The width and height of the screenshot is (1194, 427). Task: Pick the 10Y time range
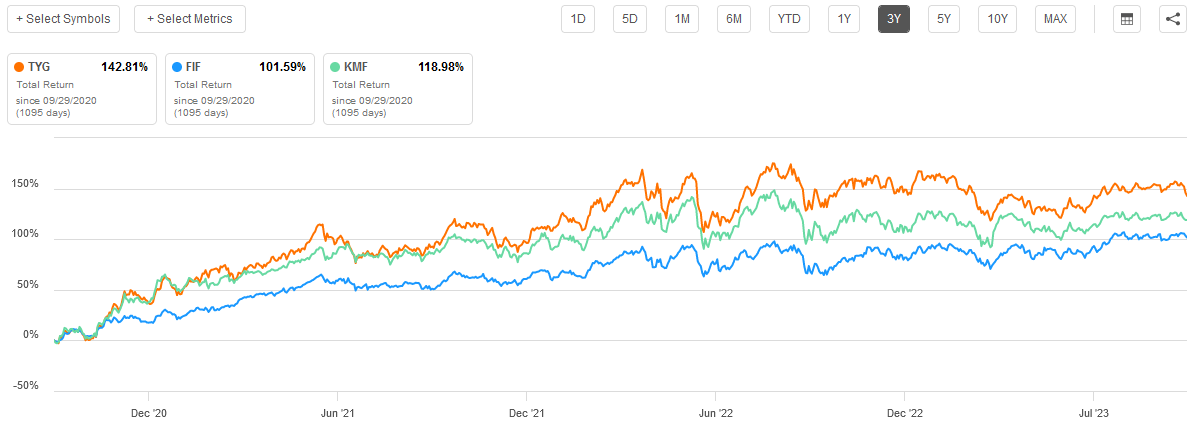click(x=997, y=19)
